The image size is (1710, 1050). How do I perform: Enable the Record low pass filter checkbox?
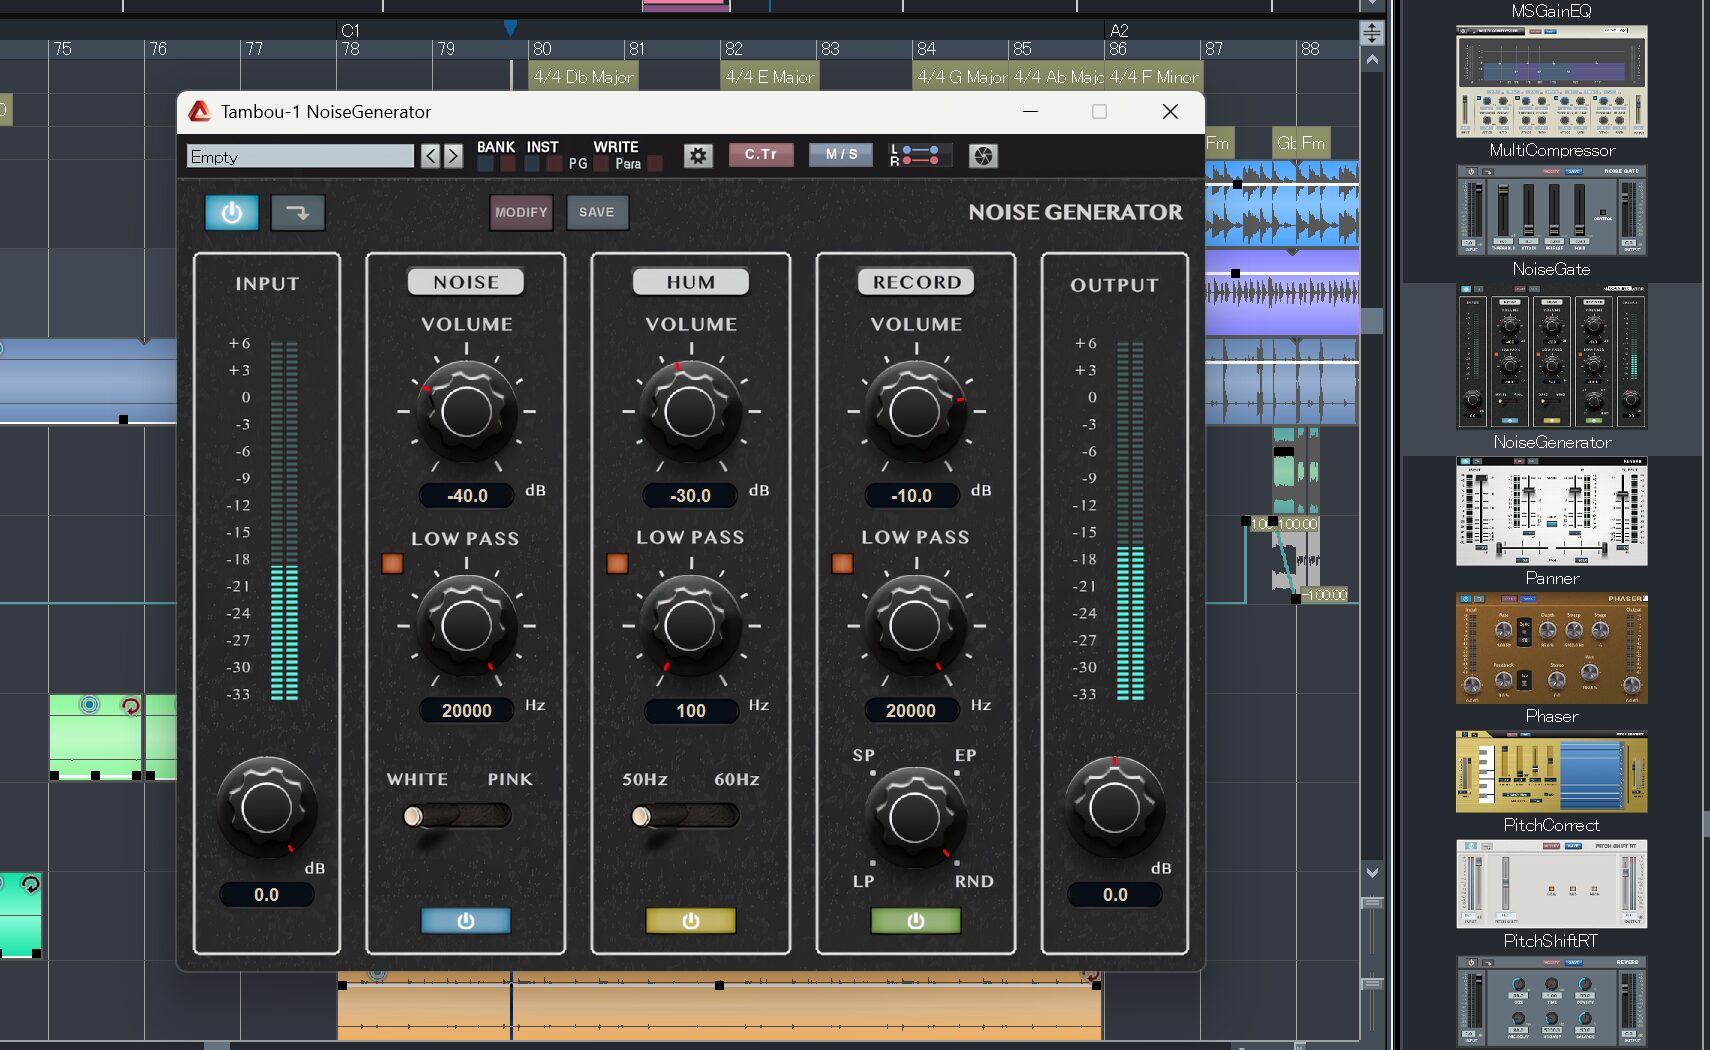pos(842,564)
